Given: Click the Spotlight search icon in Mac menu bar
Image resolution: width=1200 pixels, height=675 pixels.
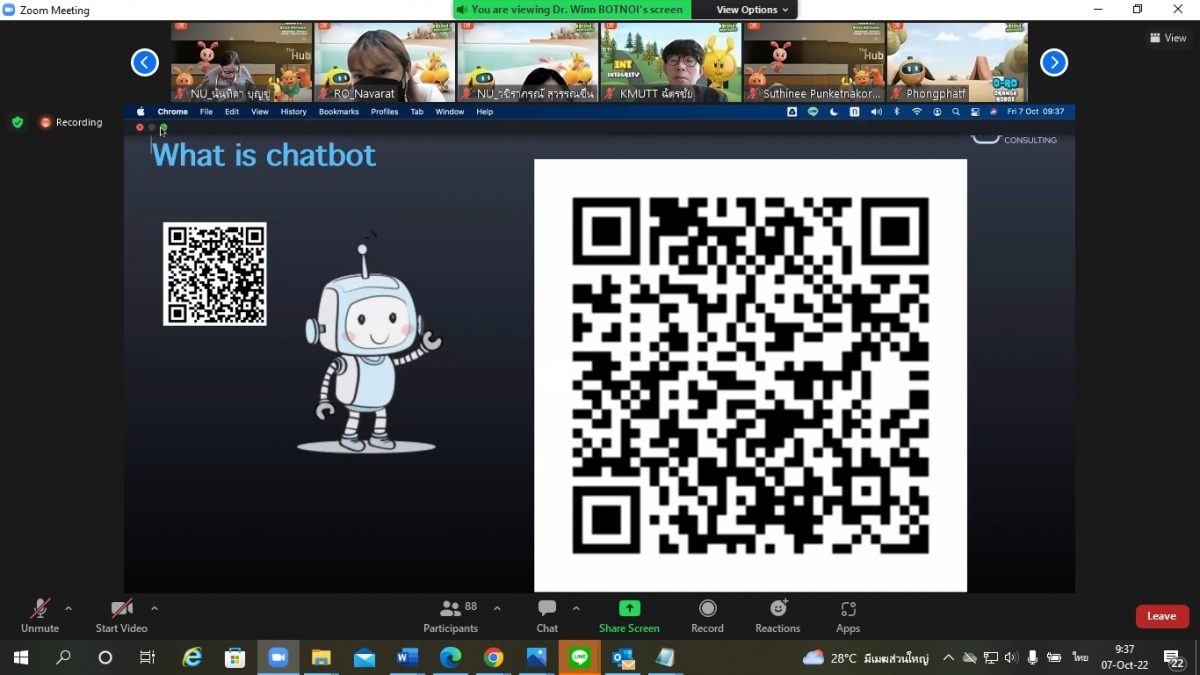Looking at the screenshot, I should (957, 112).
